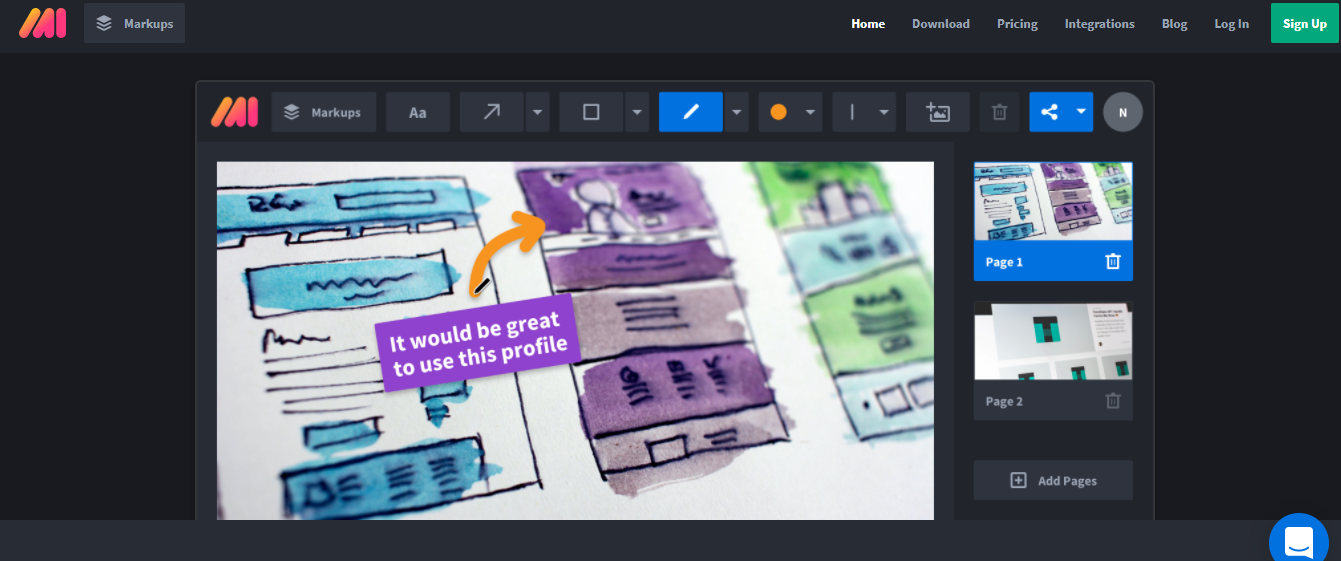Open the share options dropdown arrow

point(1081,112)
